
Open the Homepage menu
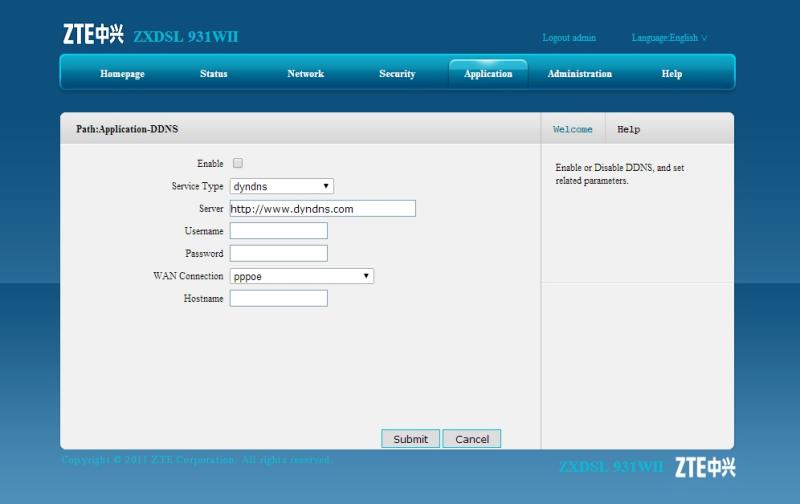point(122,73)
